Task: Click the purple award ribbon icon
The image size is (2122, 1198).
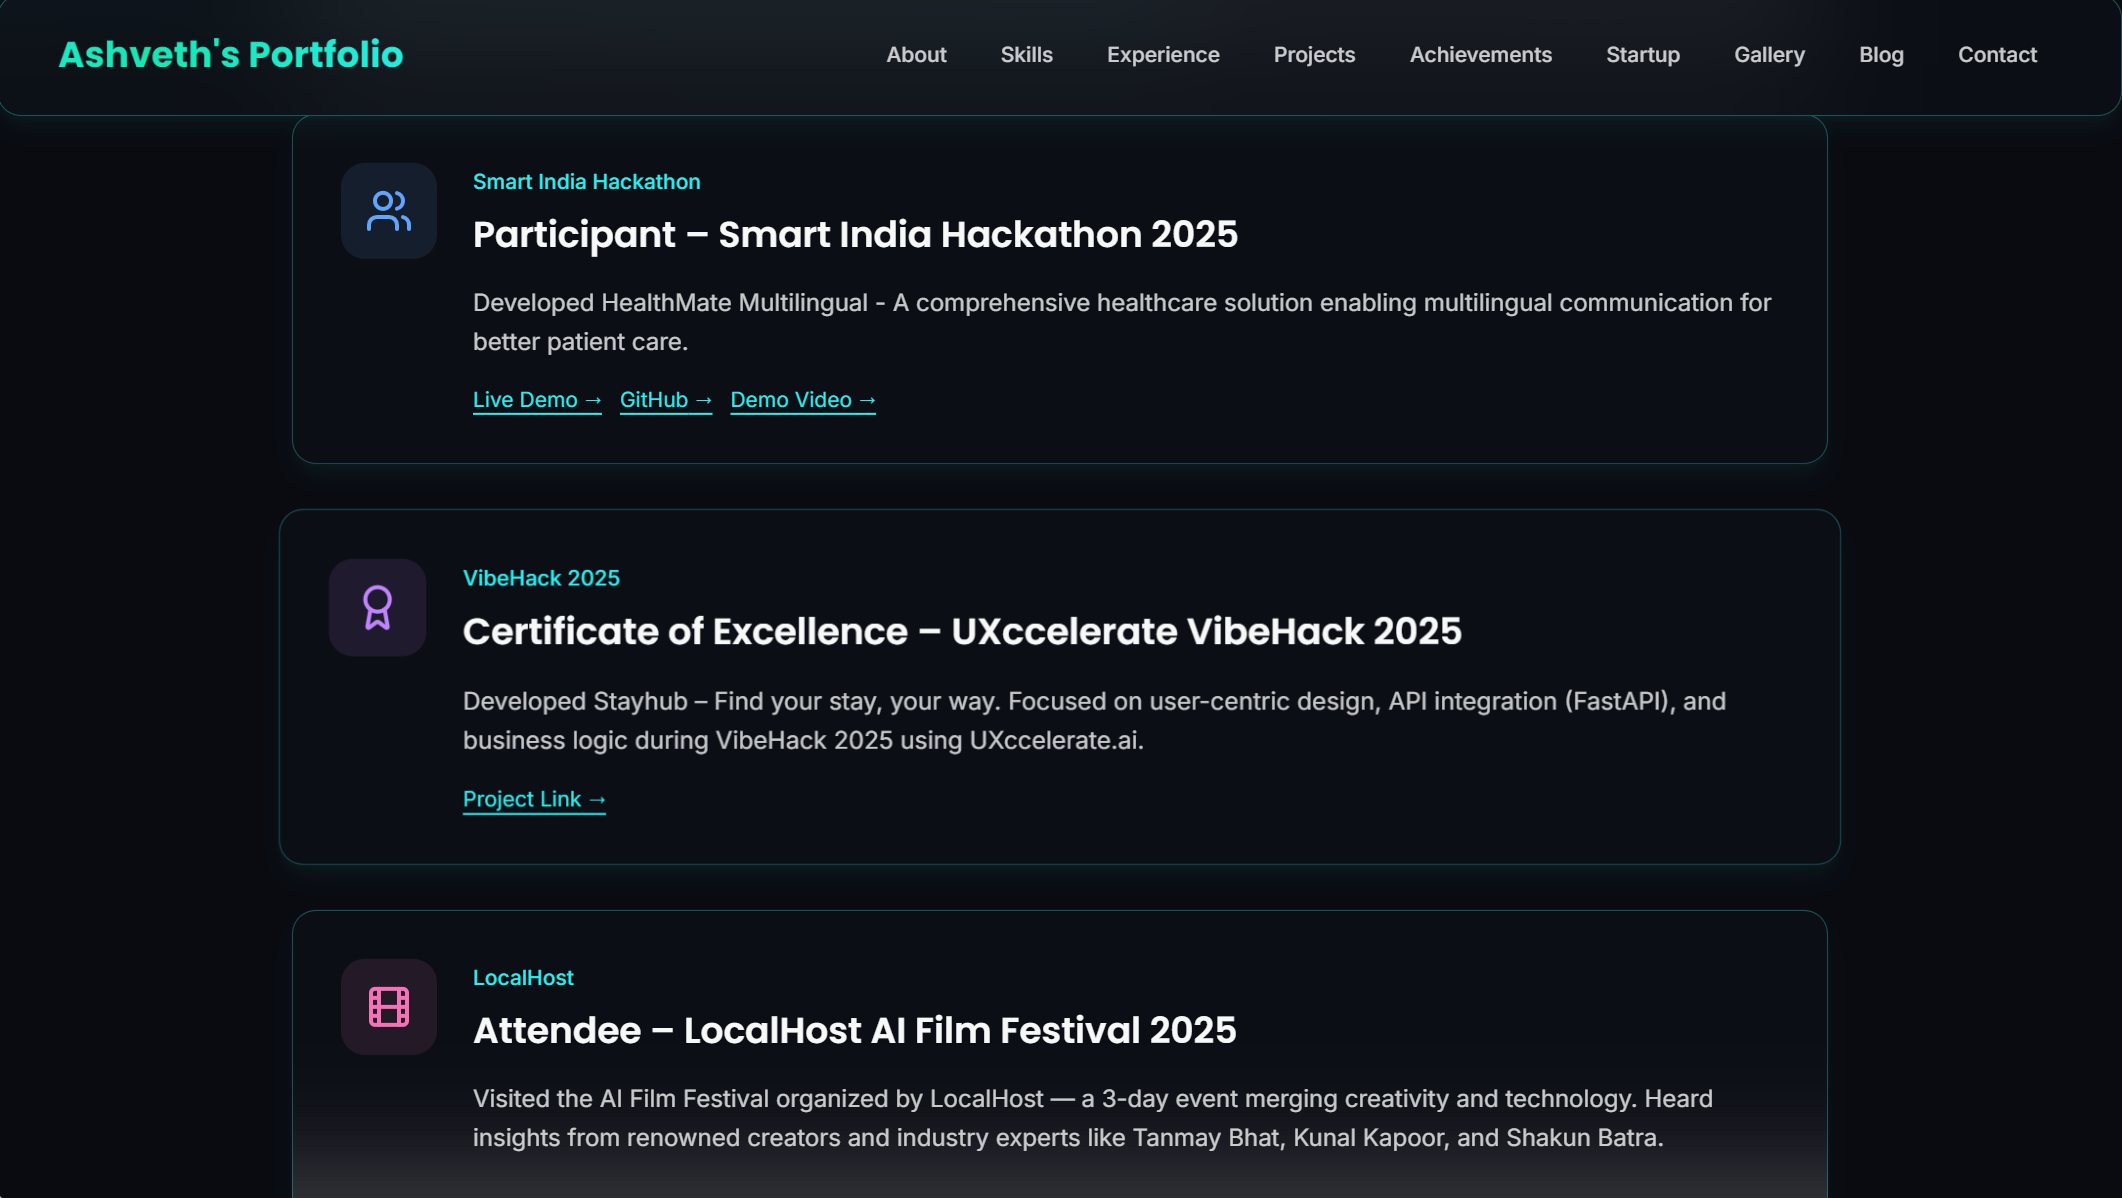Action: click(x=377, y=607)
